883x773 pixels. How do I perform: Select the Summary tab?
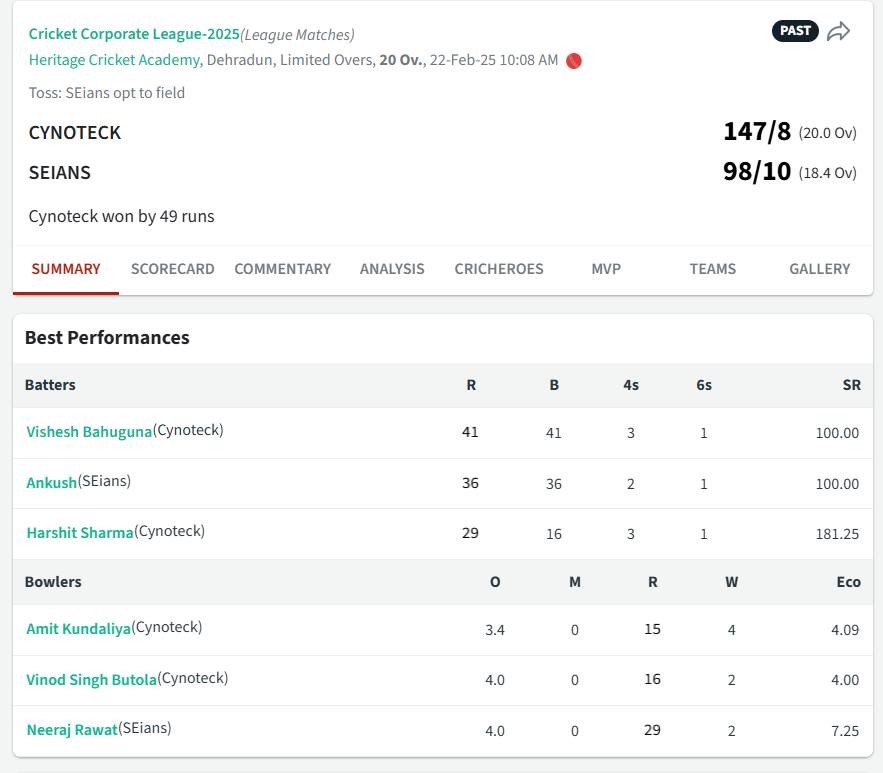[x=66, y=269]
